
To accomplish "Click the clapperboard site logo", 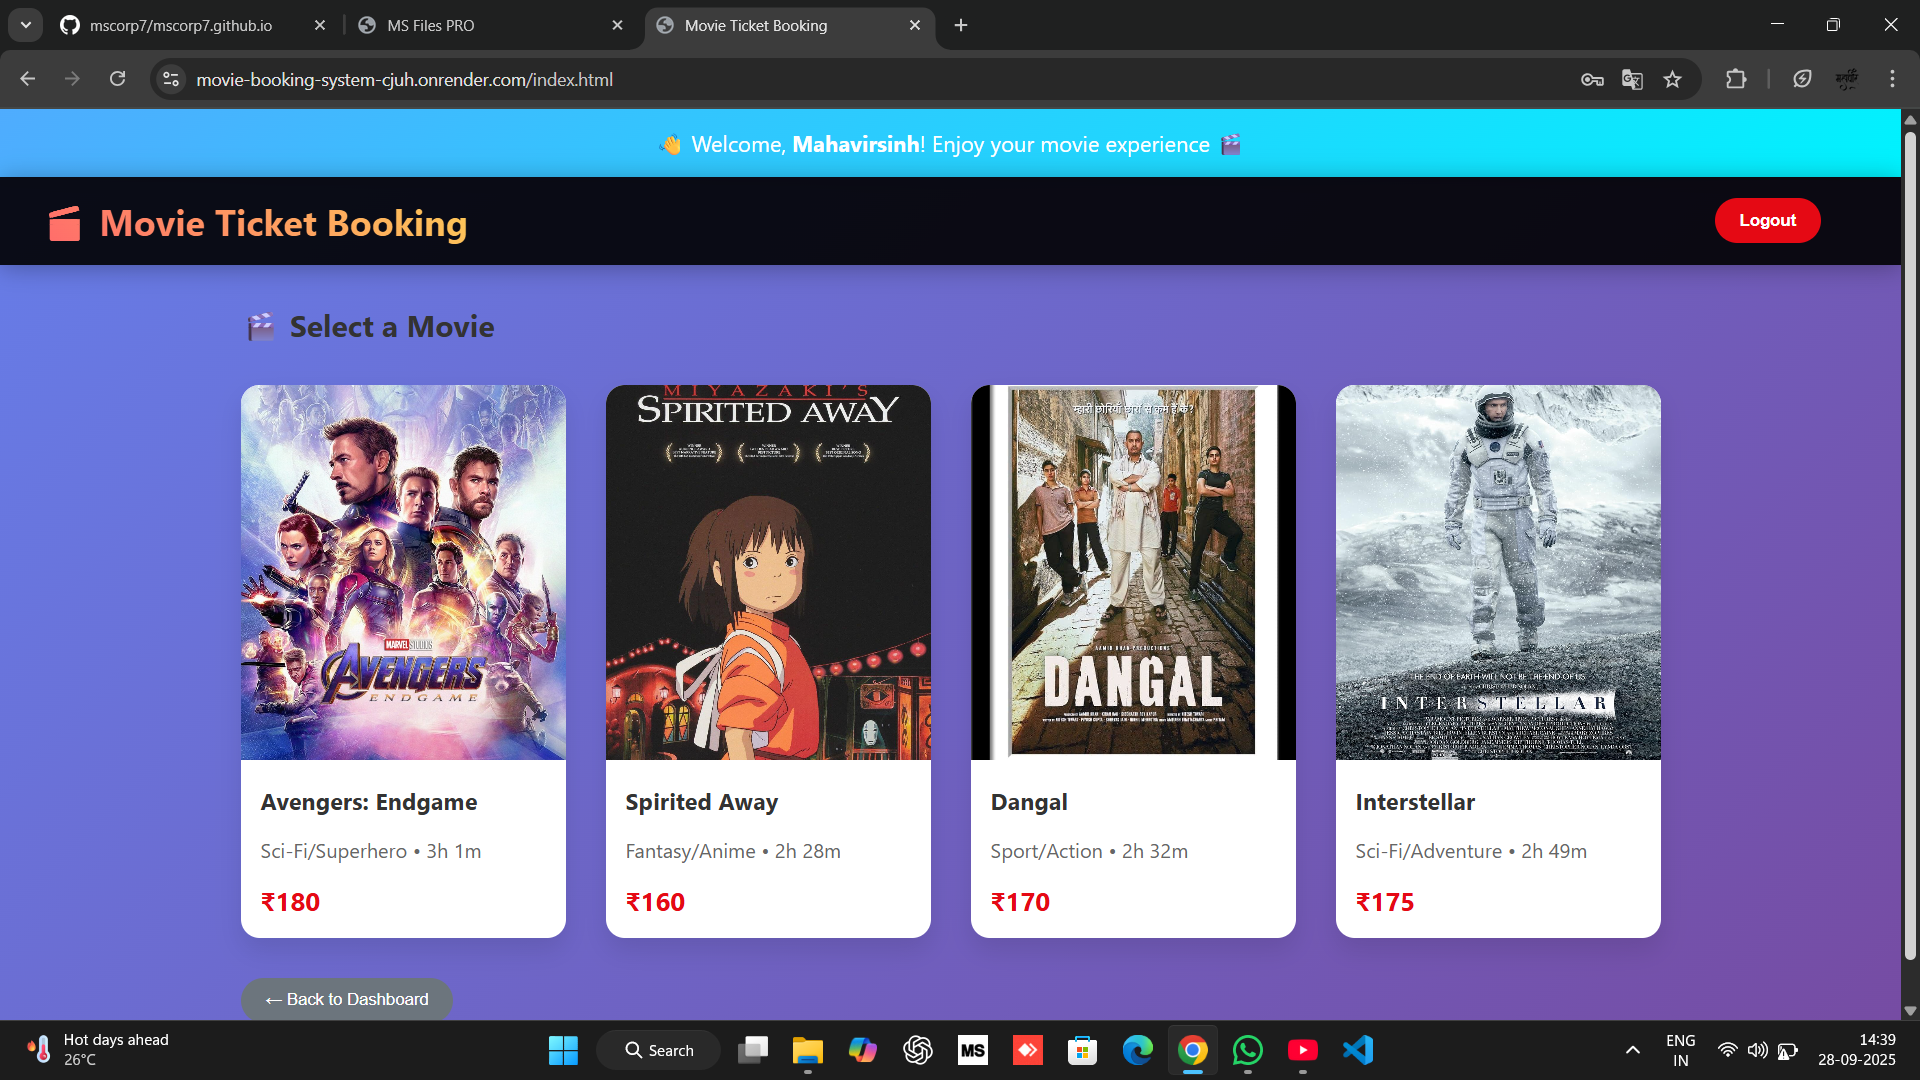I will pos(63,222).
